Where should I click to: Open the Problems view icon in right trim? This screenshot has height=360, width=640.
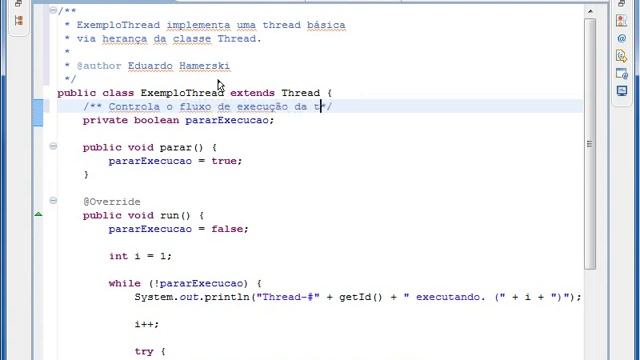tap(622, 21)
